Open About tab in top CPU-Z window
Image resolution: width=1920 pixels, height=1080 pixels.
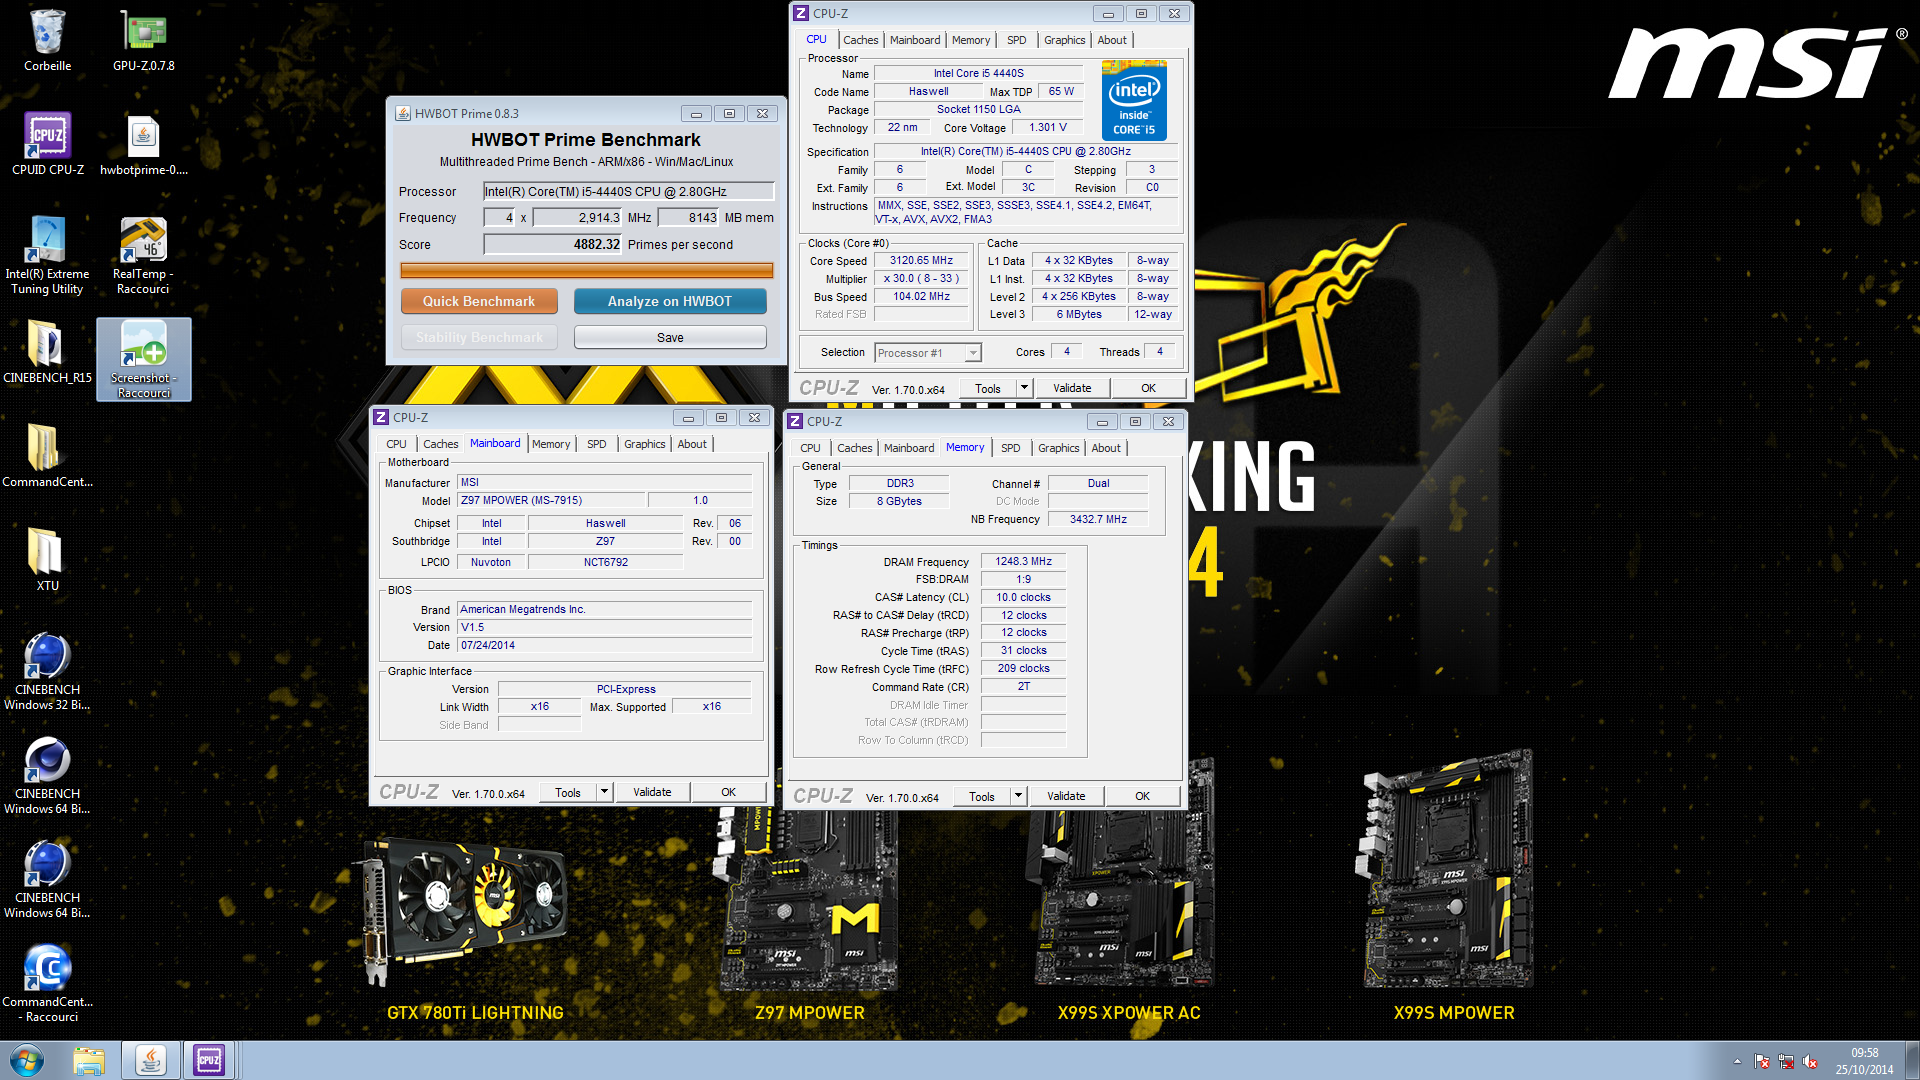point(1111,40)
